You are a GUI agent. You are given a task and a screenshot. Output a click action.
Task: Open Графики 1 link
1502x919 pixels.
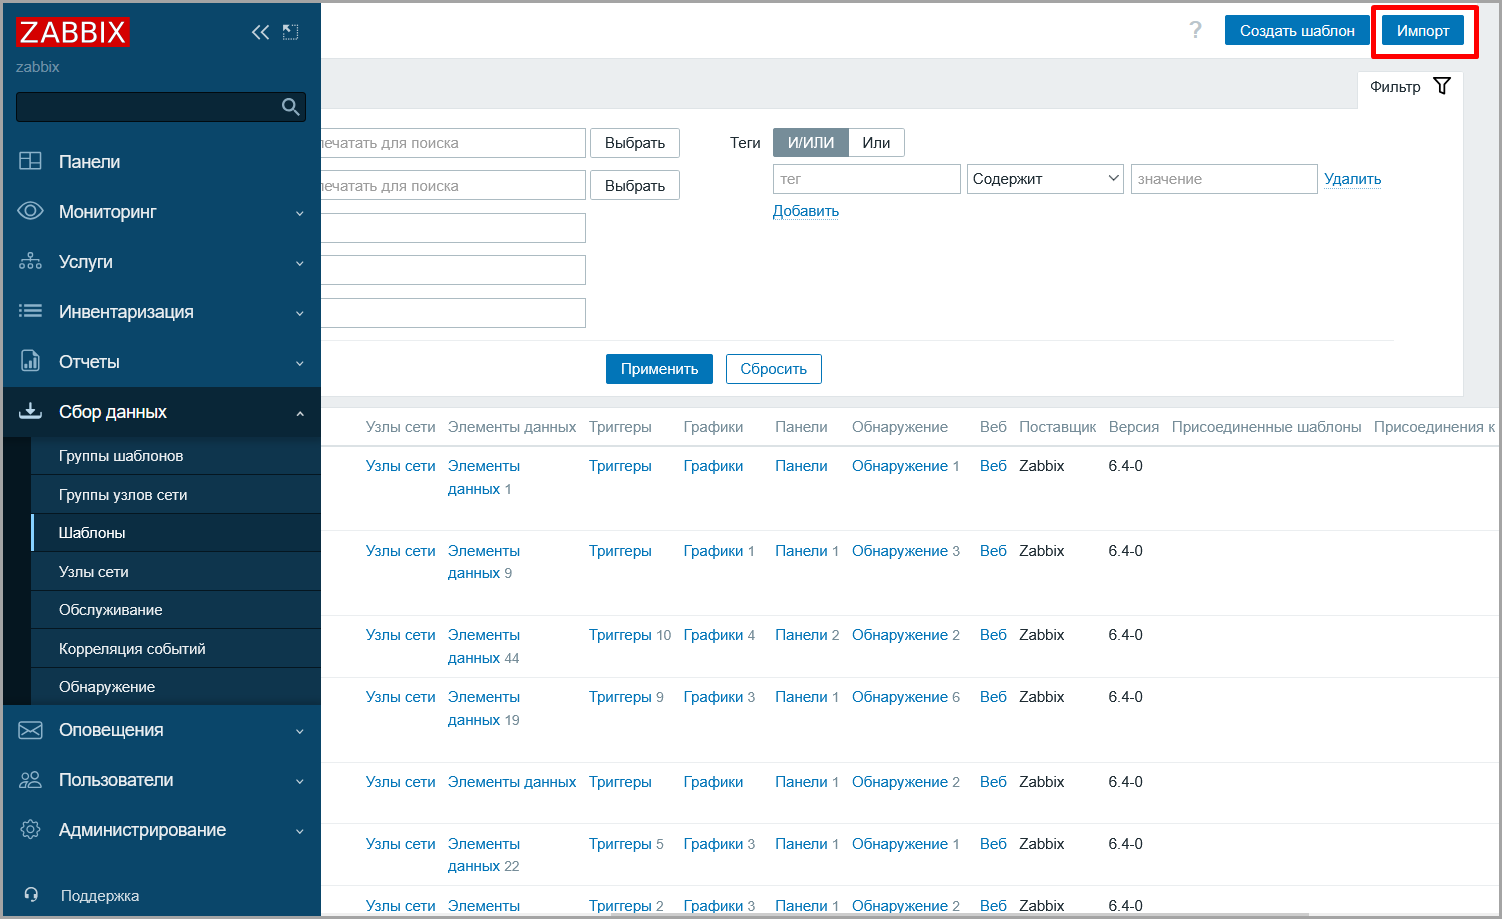[x=719, y=551]
